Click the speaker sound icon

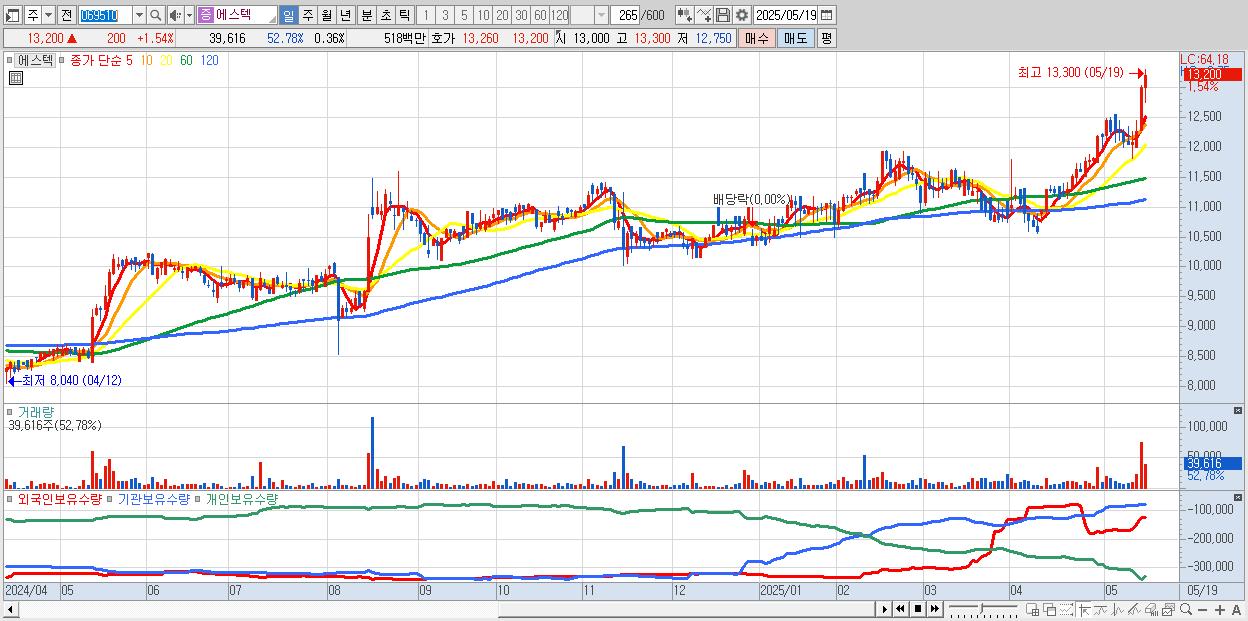(175, 15)
